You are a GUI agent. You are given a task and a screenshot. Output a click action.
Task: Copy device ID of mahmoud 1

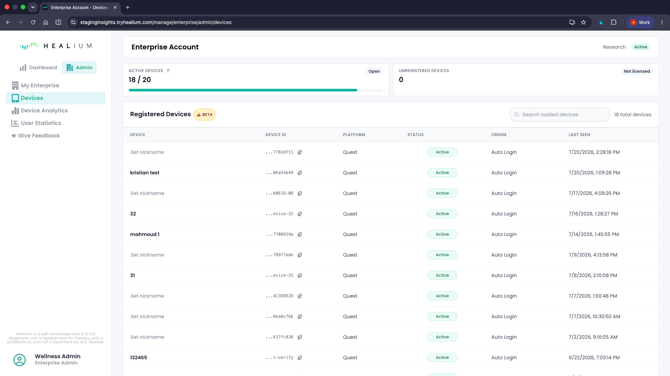[300, 234]
